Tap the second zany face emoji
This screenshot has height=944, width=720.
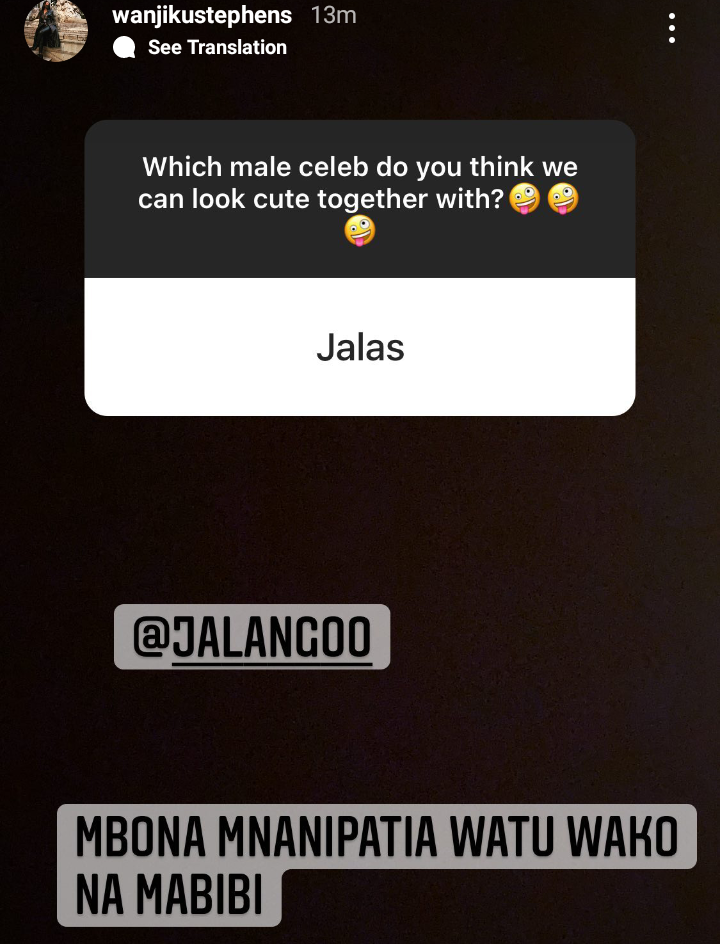tap(563, 199)
